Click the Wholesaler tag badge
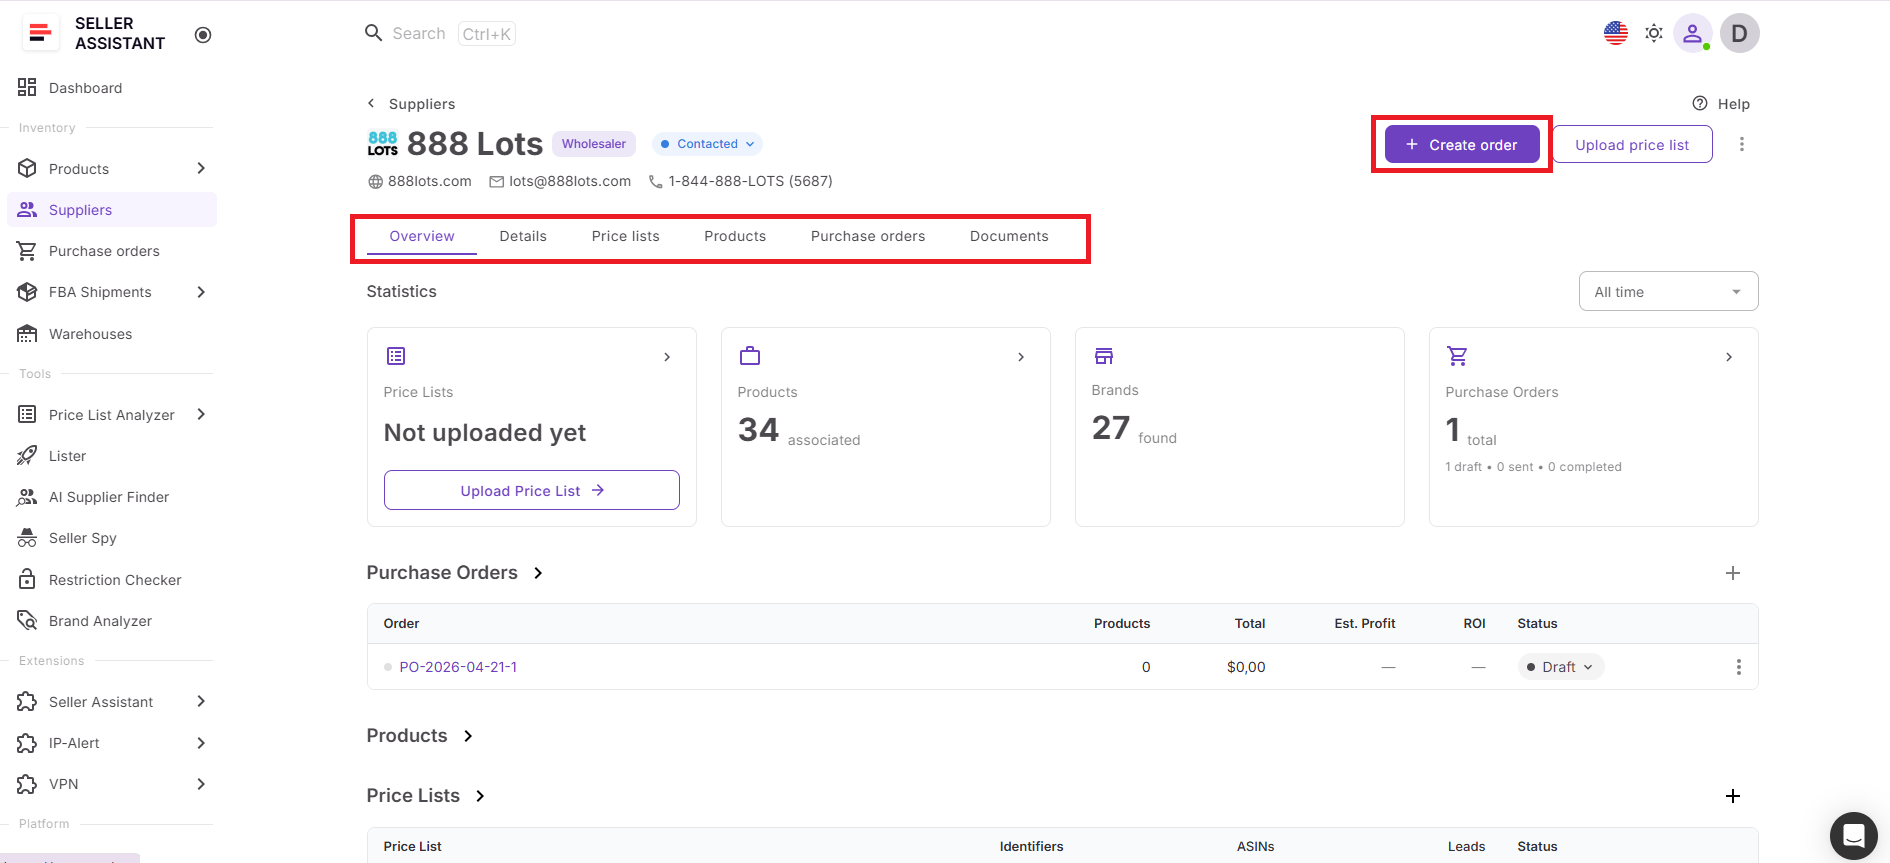 tap(594, 144)
